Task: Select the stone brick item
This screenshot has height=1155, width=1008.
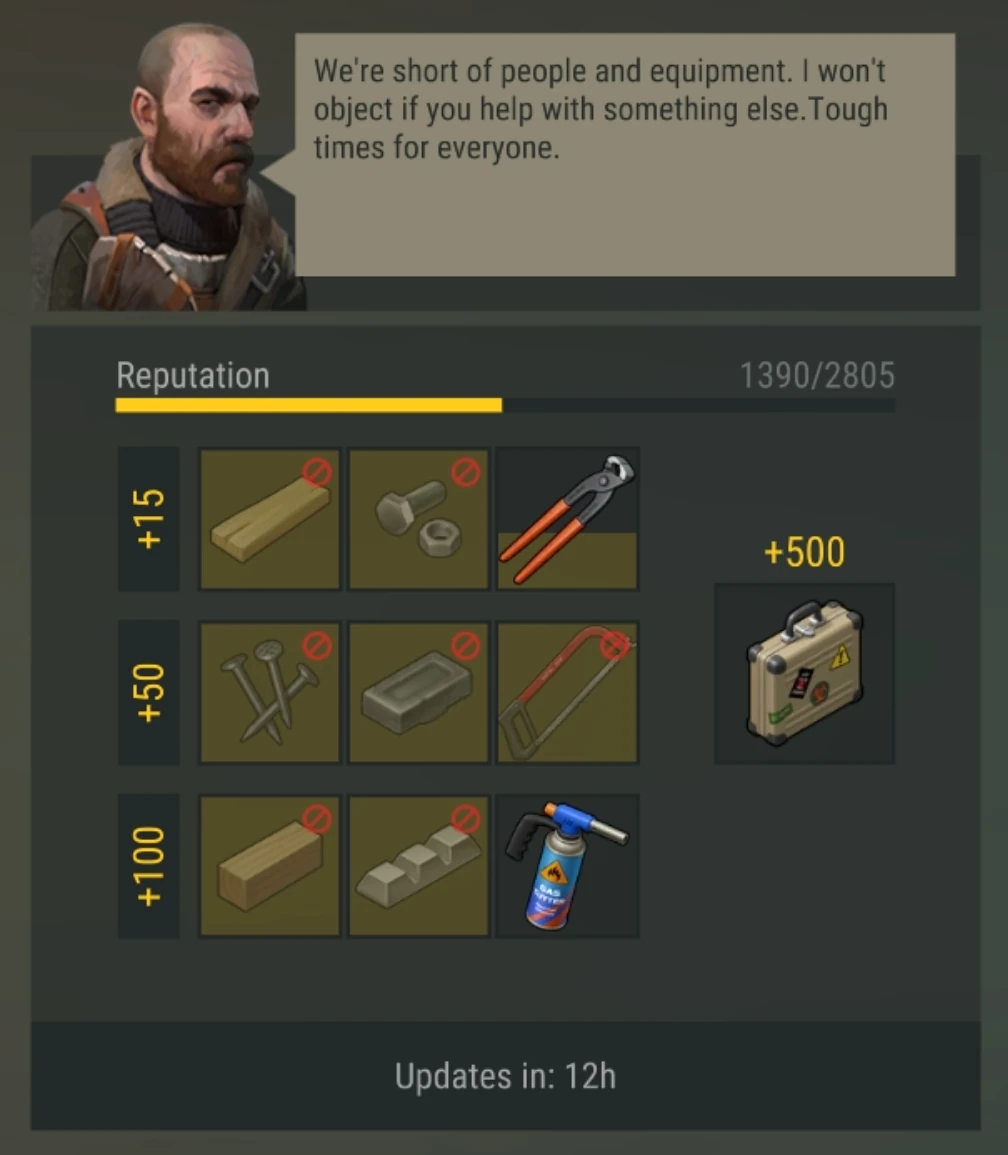Action: tap(419, 692)
